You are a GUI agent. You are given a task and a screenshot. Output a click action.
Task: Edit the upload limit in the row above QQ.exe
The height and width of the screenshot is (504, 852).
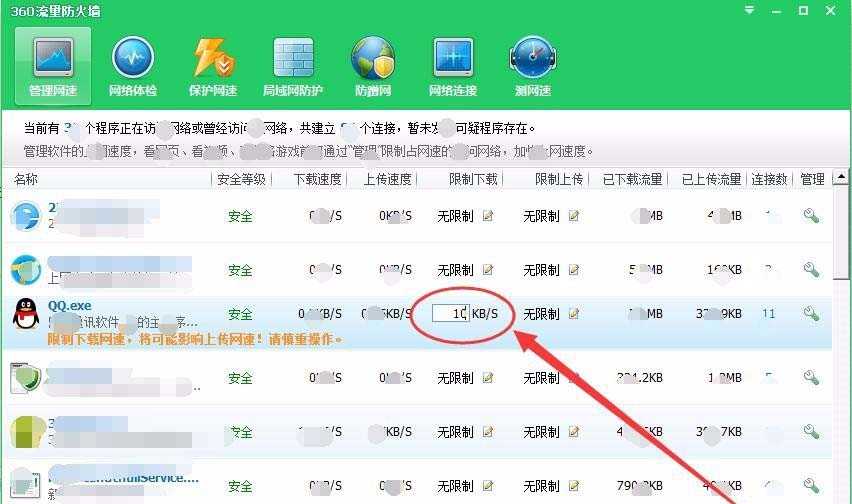point(574,270)
